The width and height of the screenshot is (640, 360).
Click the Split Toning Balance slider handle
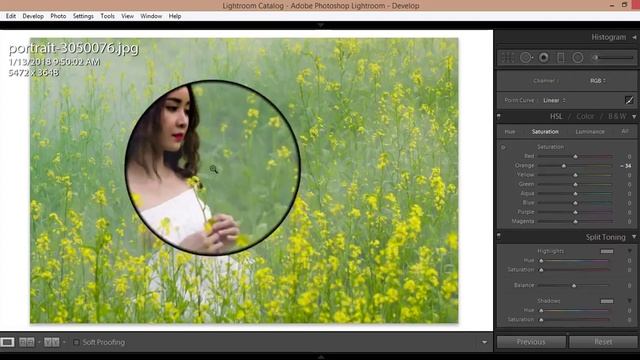click(574, 286)
